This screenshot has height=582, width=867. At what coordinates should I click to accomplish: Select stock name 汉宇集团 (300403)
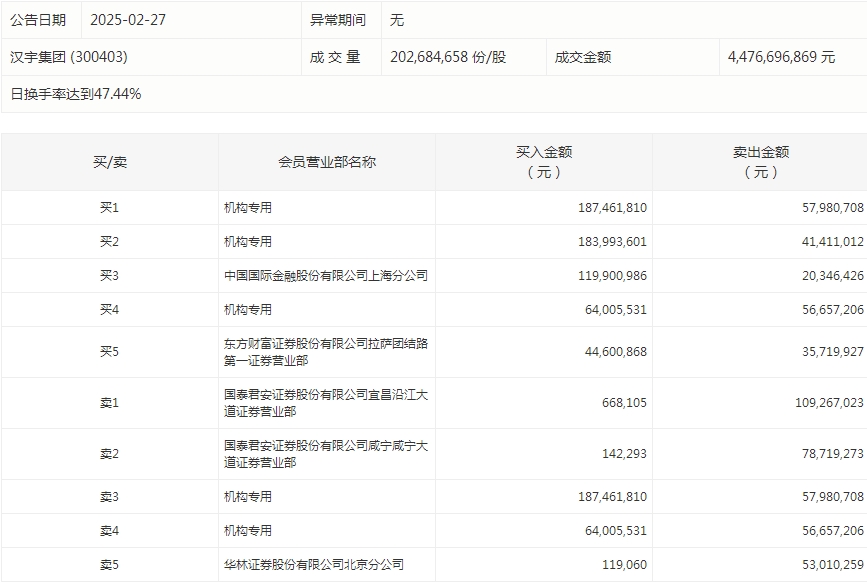[x=69, y=57]
